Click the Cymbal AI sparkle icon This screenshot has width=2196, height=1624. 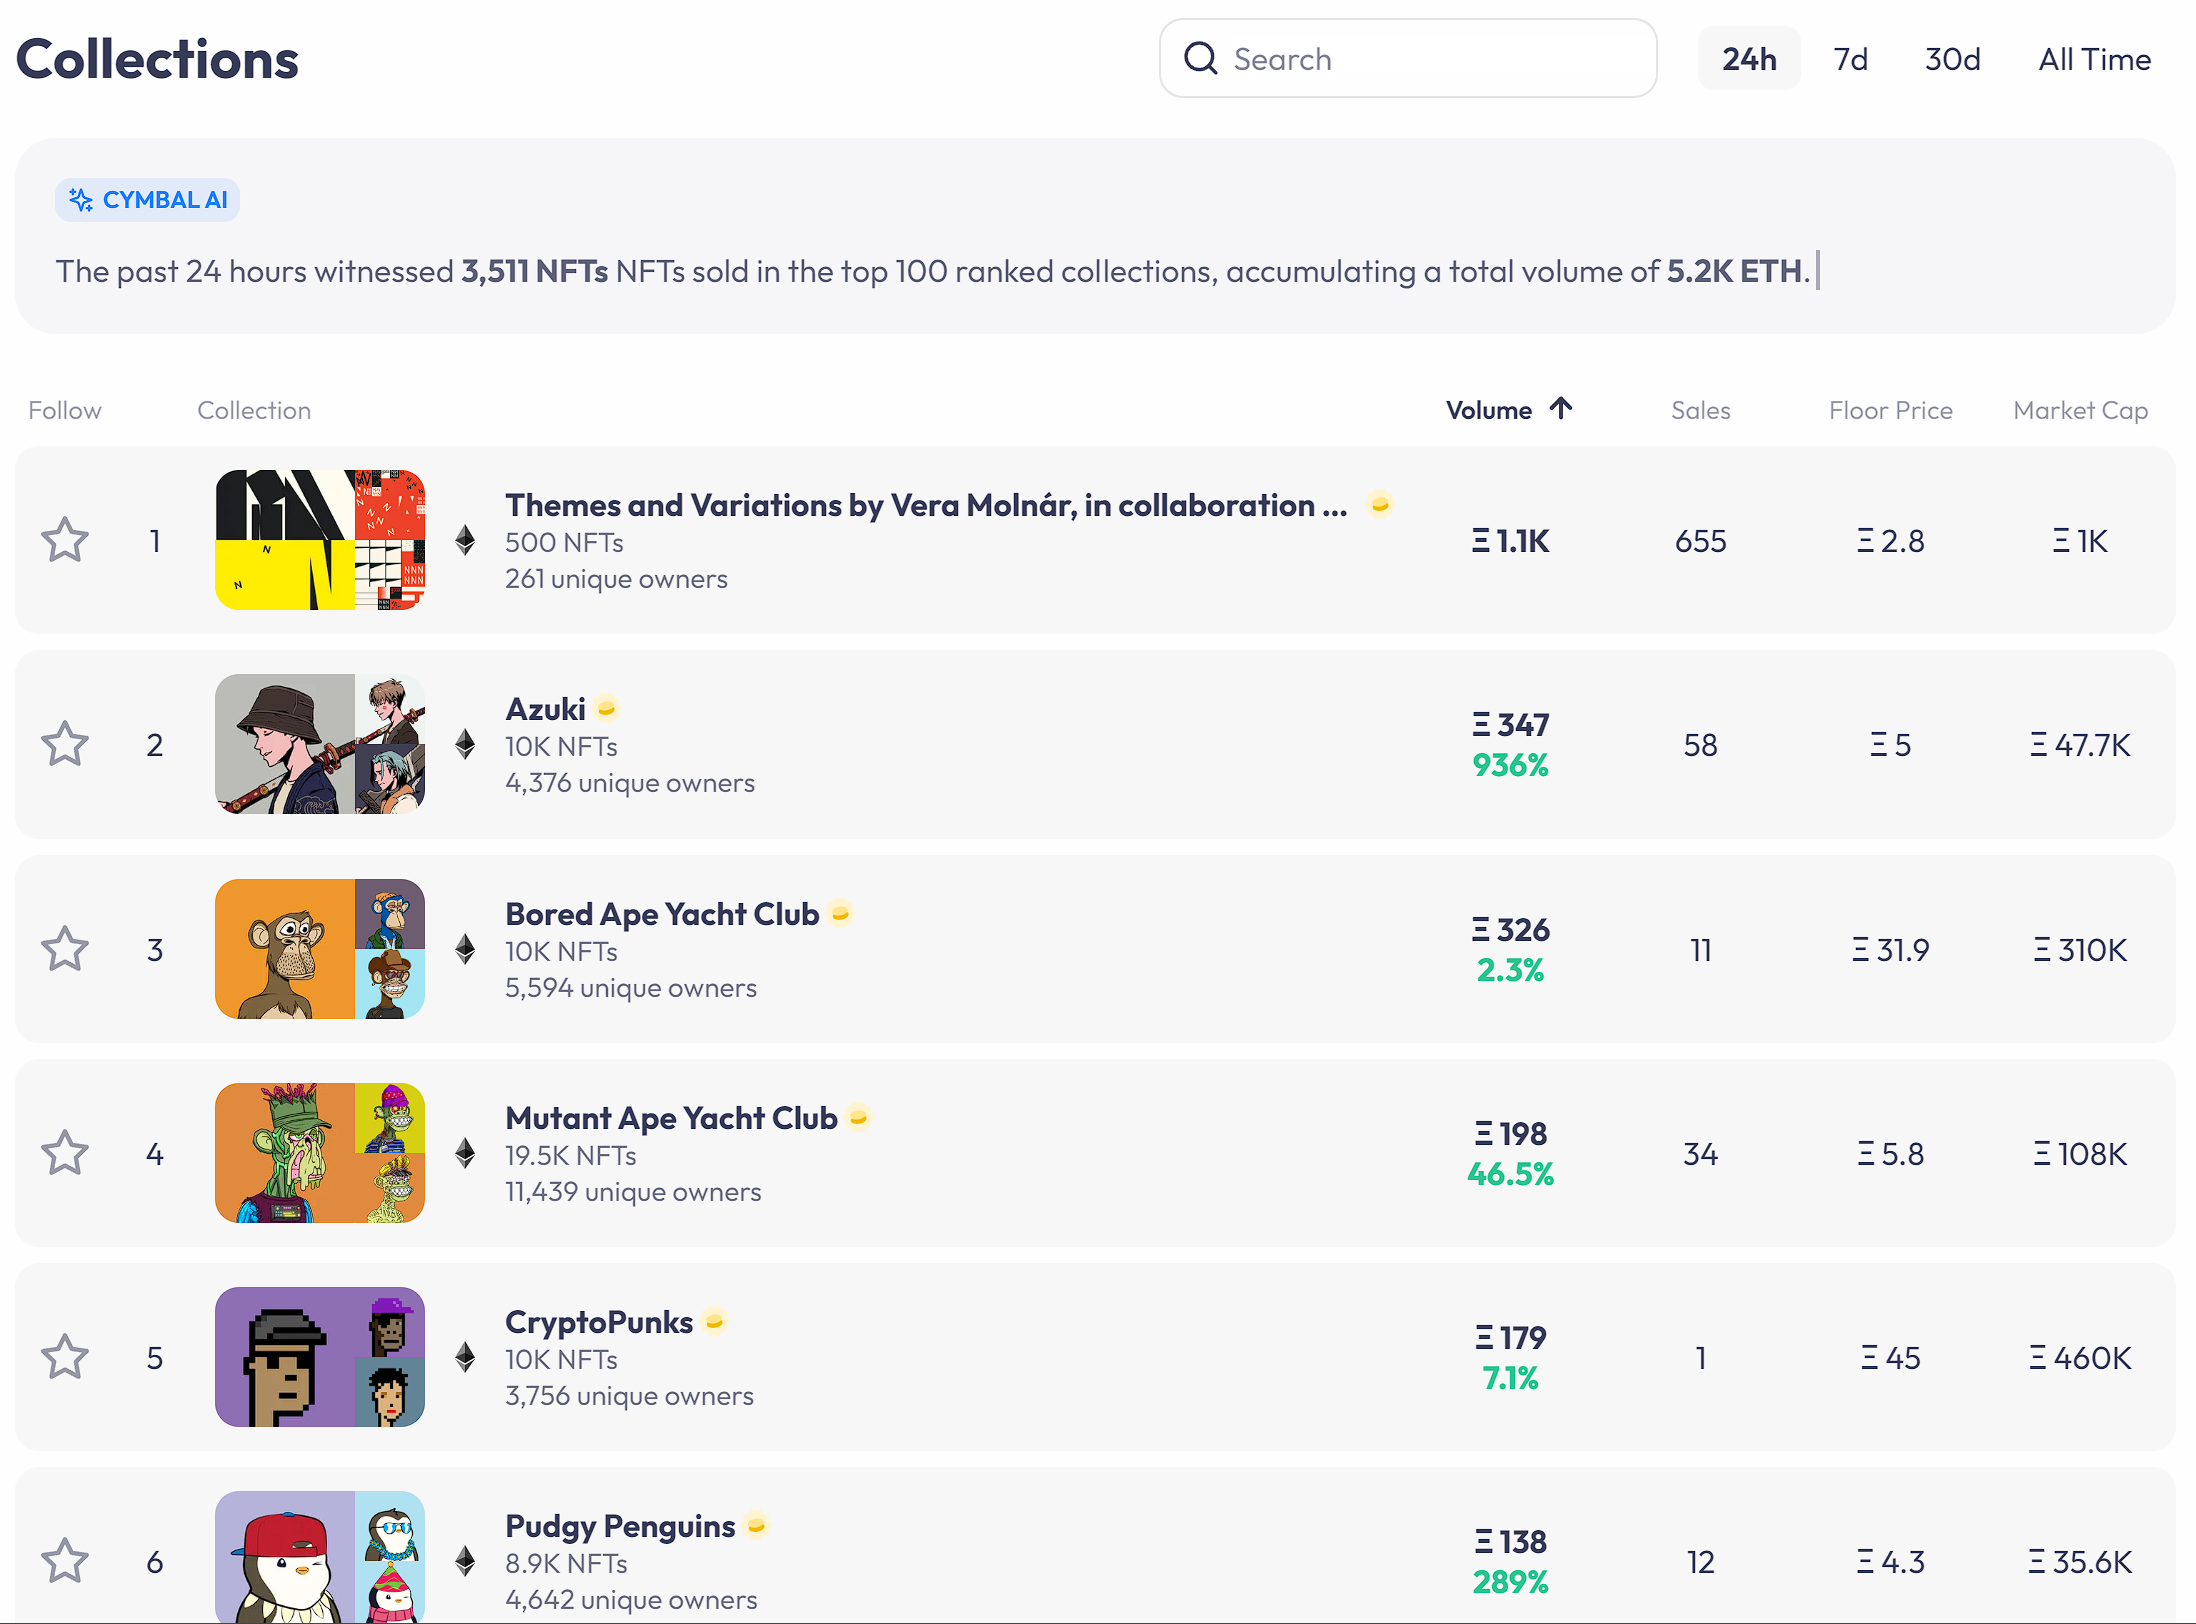pyautogui.click(x=81, y=200)
